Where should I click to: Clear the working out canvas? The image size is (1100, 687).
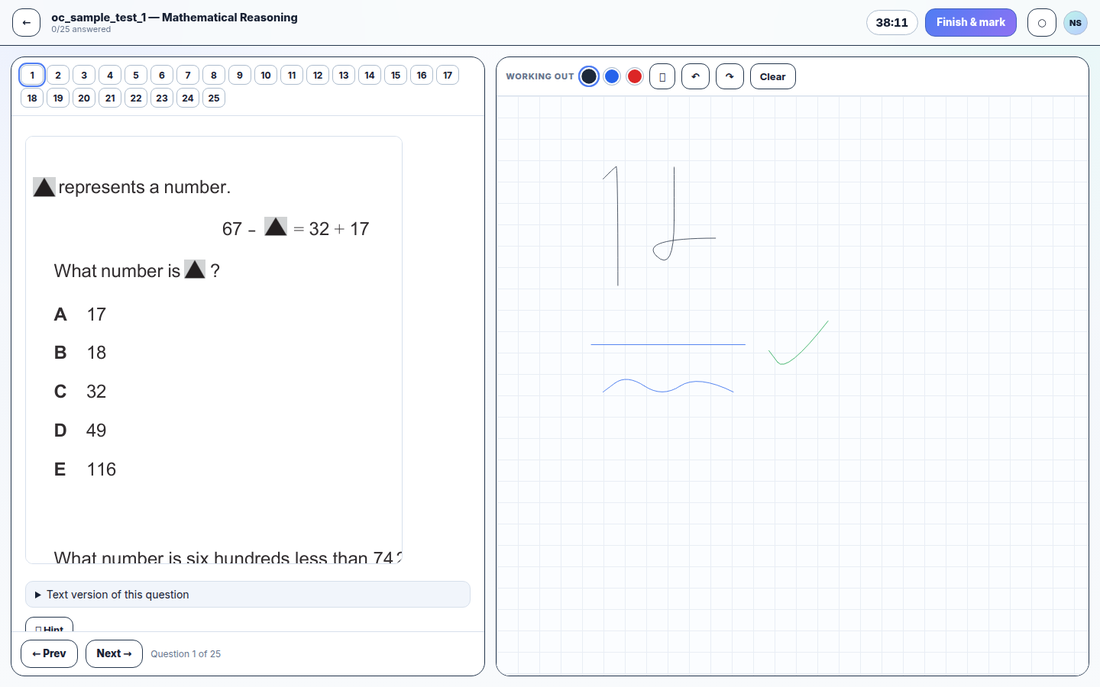pos(772,76)
